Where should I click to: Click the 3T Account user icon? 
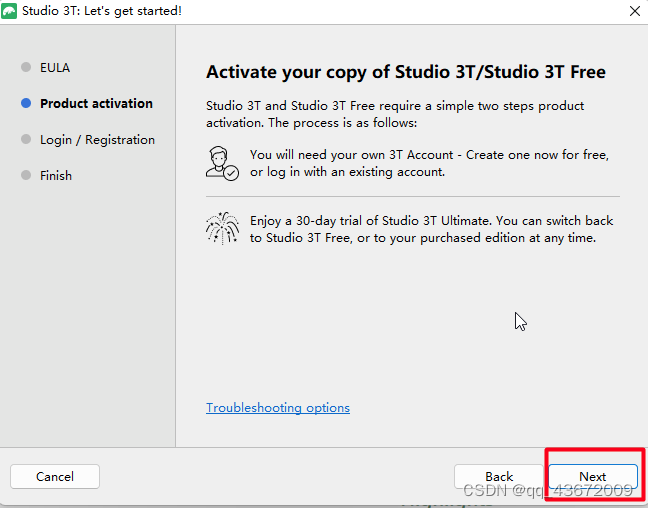(x=222, y=163)
